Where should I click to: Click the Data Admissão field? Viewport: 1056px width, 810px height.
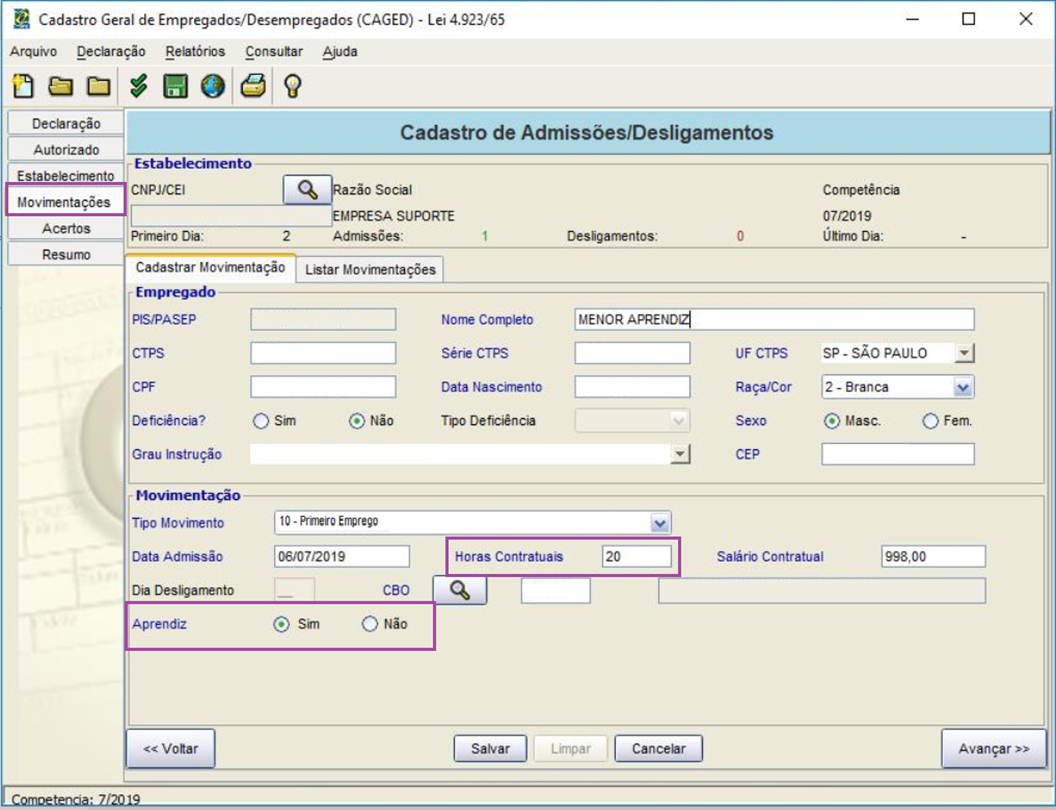[x=342, y=557]
